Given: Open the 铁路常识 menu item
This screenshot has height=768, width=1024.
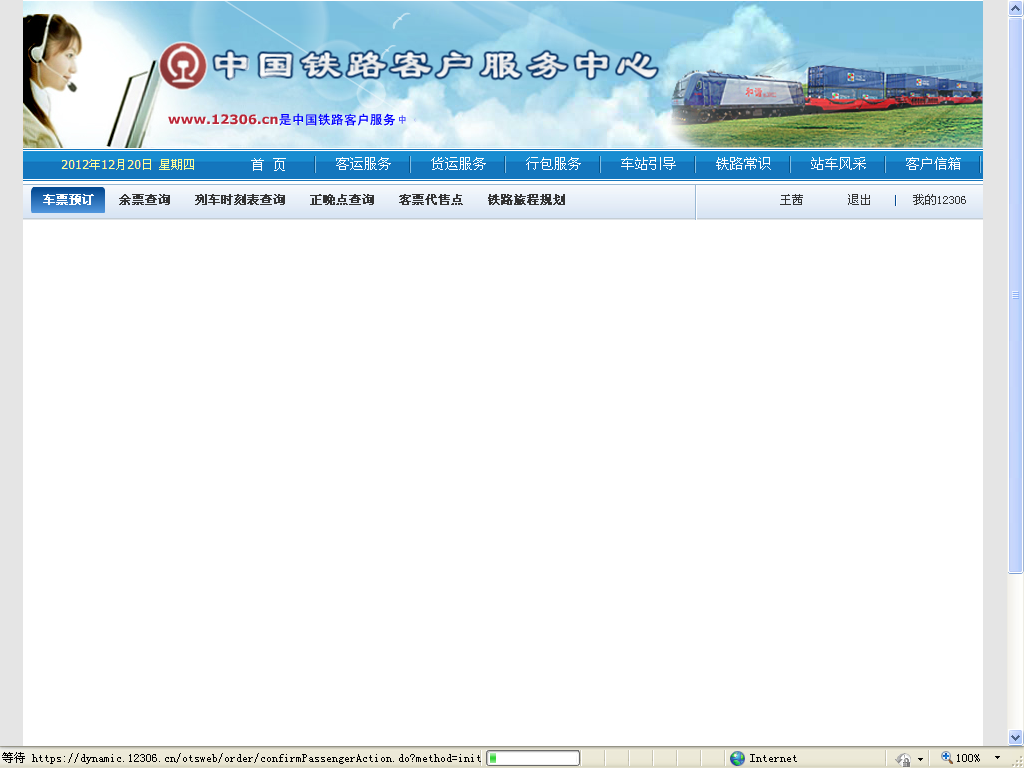Looking at the screenshot, I should pos(743,164).
